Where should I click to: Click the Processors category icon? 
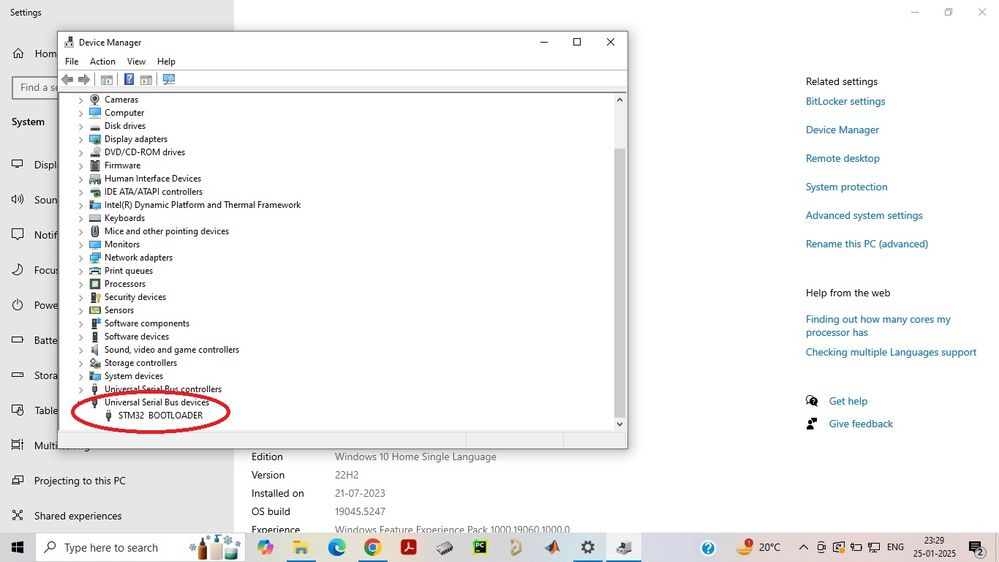pyautogui.click(x=95, y=284)
